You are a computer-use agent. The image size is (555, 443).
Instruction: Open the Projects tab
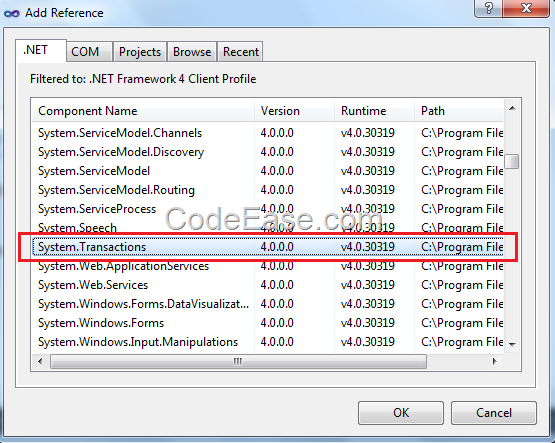pyautogui.click(x=140, y=52)
